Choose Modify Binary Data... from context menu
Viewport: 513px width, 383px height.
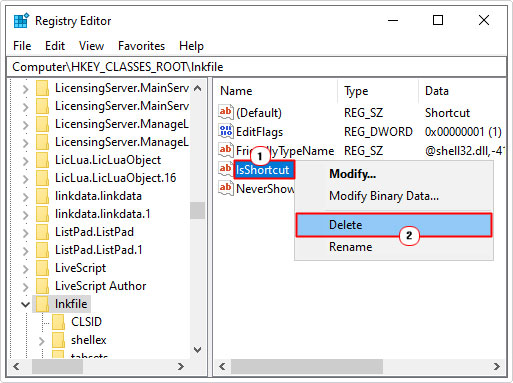[394, 196]
